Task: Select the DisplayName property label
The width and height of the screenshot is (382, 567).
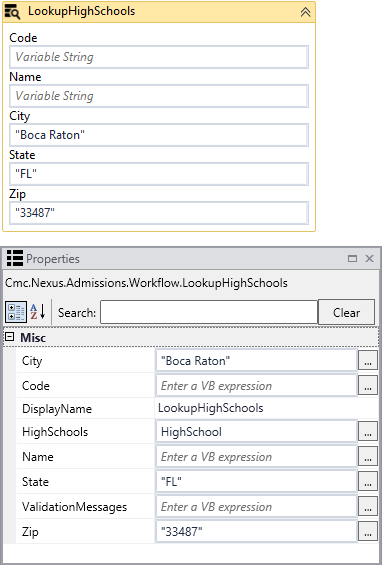Action: (x=57, y=409)
